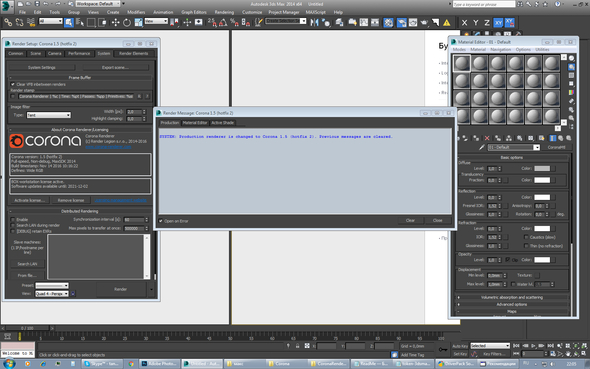Click Sample Type sphere icon in Material Editor
The width and height of the screenshot is (590, 369).
[x=572, y=58]
